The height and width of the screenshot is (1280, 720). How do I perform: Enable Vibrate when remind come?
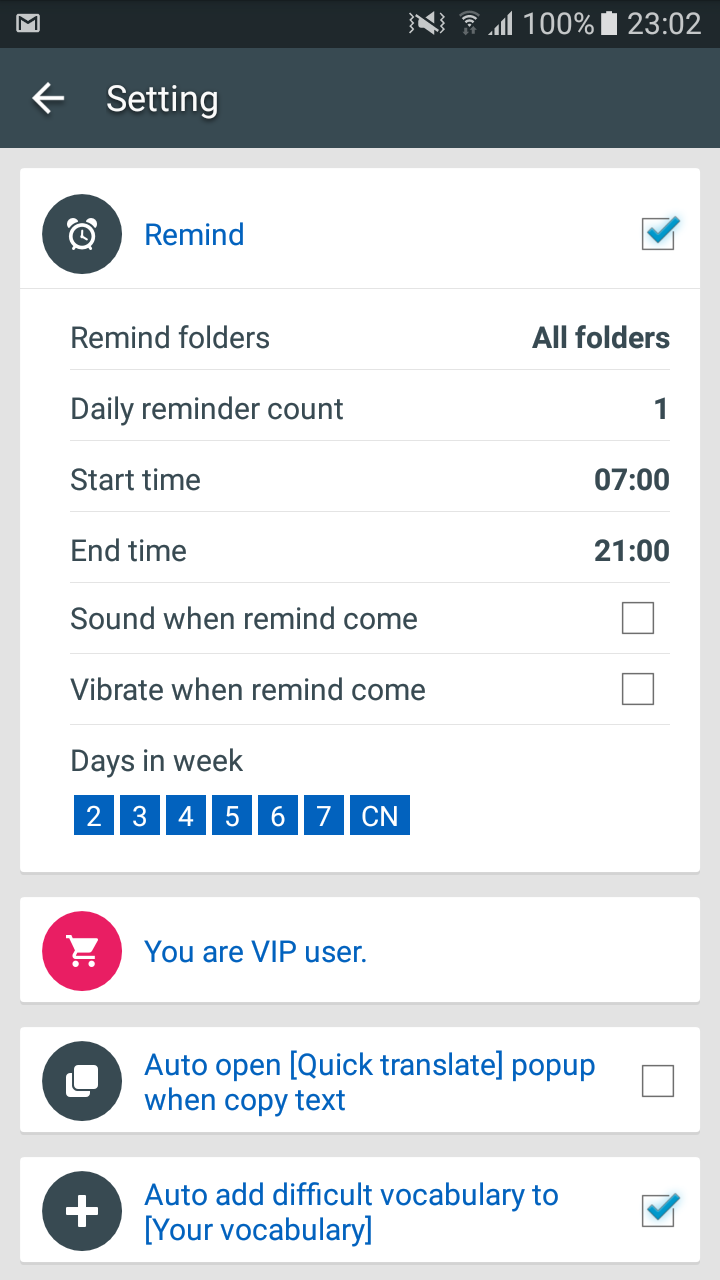[638, 689]
